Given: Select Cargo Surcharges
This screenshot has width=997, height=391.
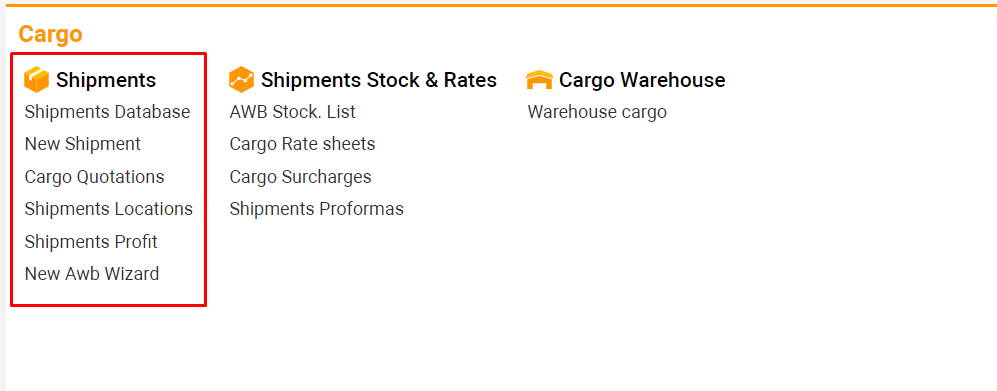Looking at the screenshot, I should [x=301, y=177].
